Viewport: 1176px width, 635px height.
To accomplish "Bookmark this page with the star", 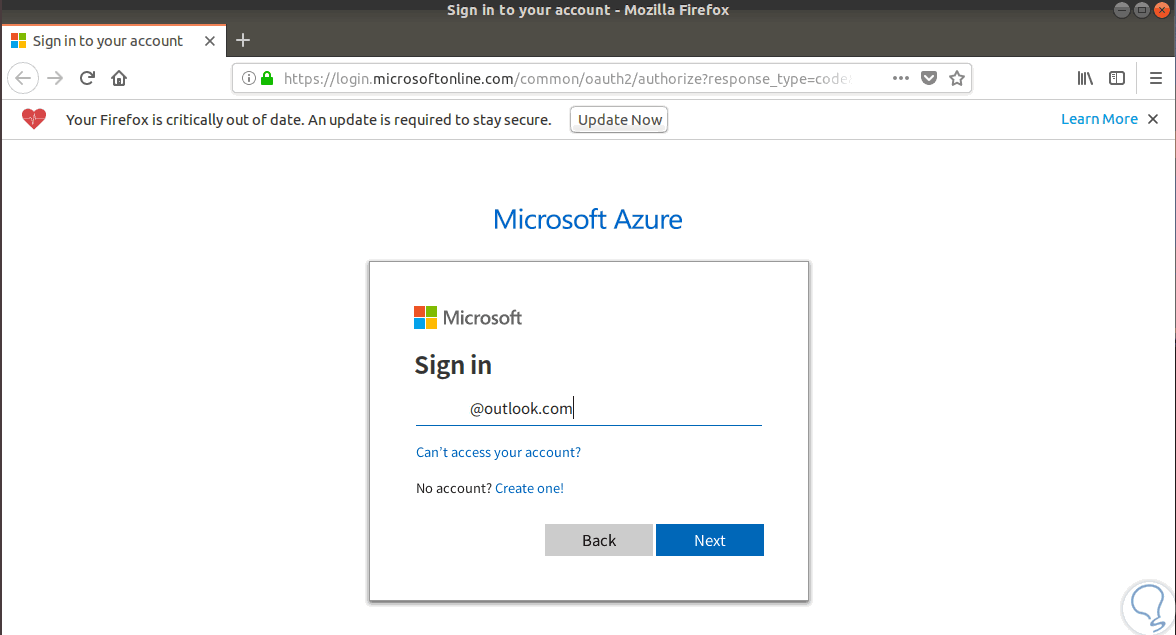I will click(957, 78).
